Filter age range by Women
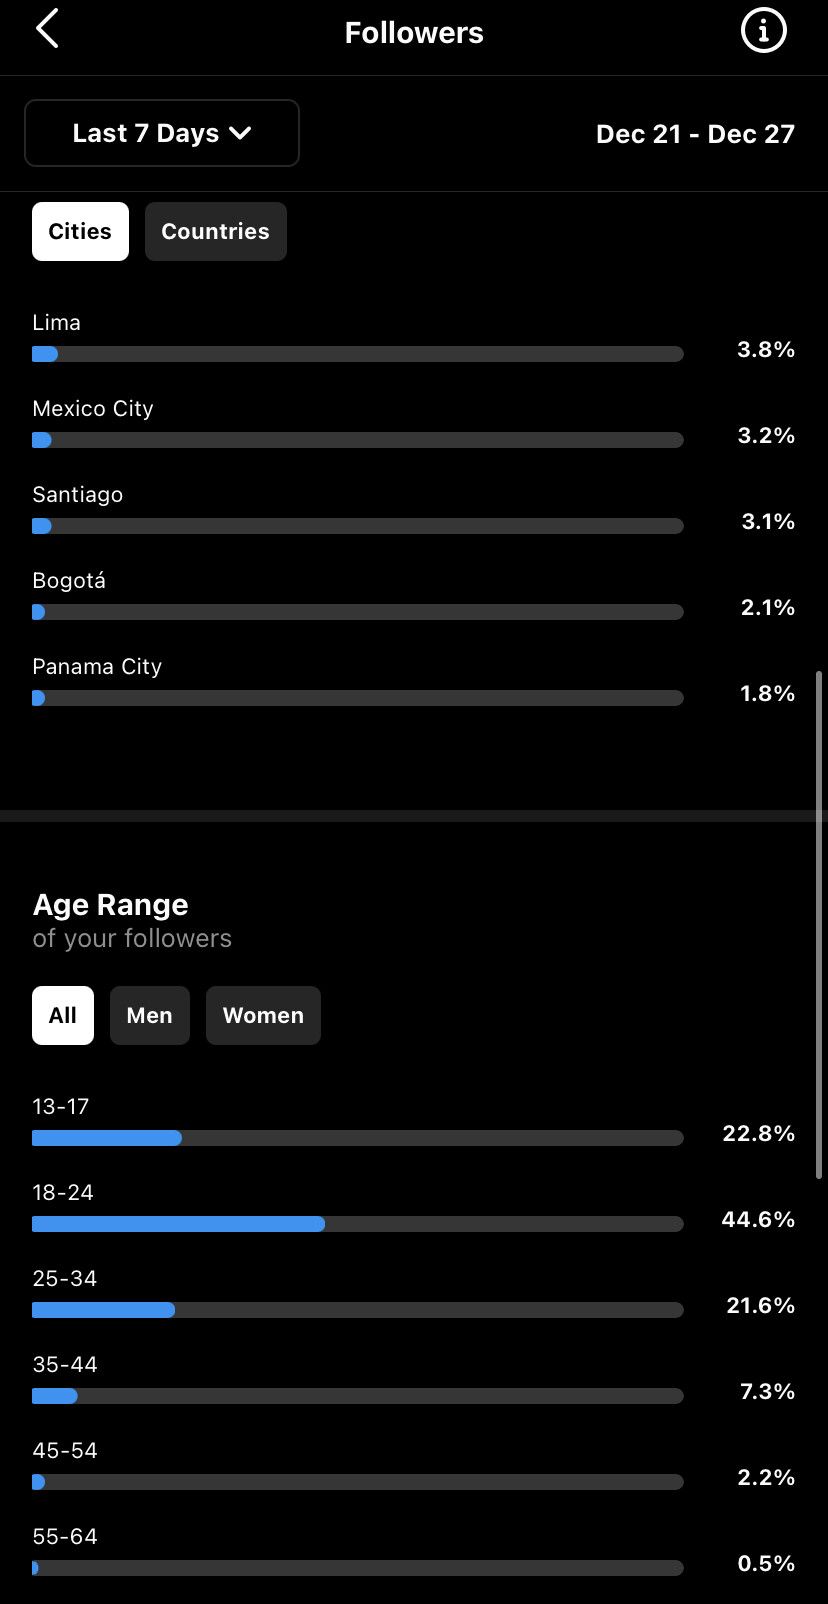Image resolution: width=828 pixels, height=1604 pixels. click(263, 1015)
